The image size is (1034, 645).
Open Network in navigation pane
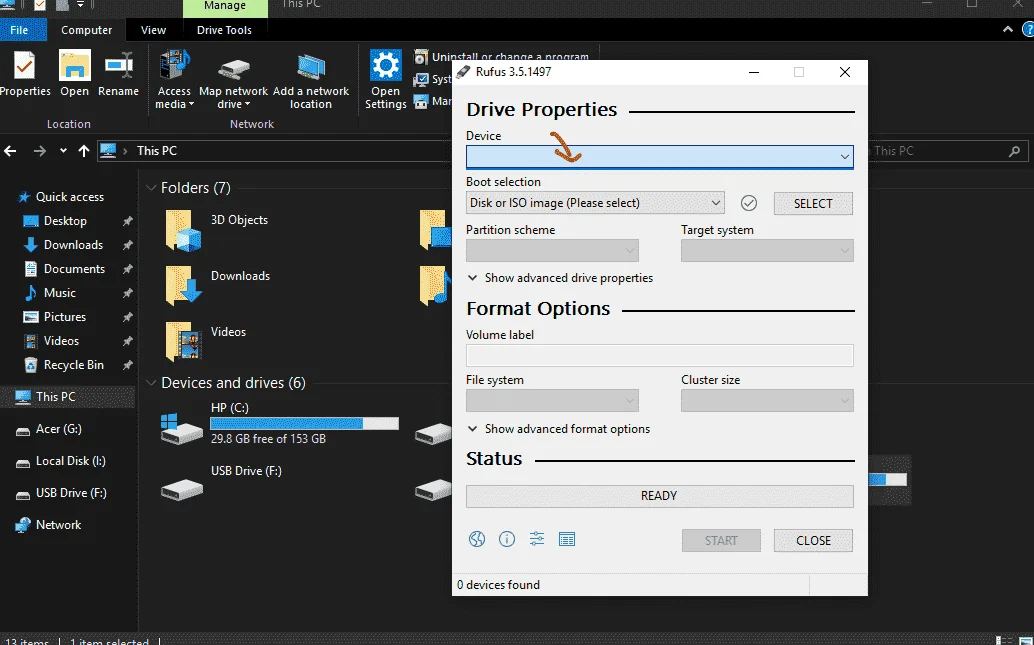pos(48,525)
